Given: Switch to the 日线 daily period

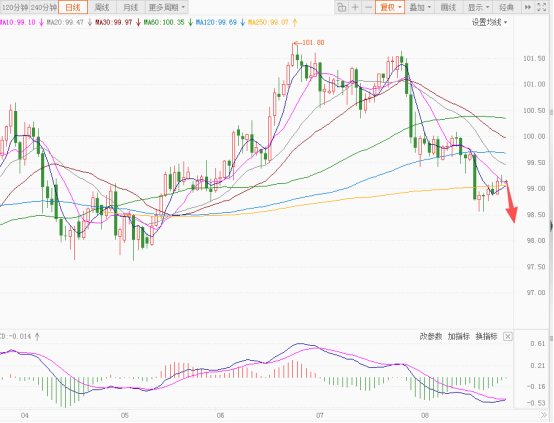Looking at the screenshot, I should coord(73,7).
